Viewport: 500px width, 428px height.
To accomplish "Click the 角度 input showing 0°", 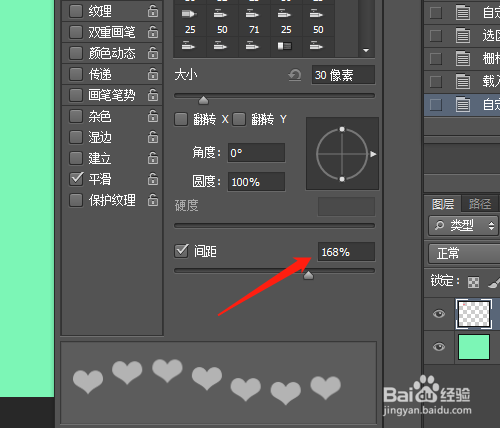I will coord(256,153).
